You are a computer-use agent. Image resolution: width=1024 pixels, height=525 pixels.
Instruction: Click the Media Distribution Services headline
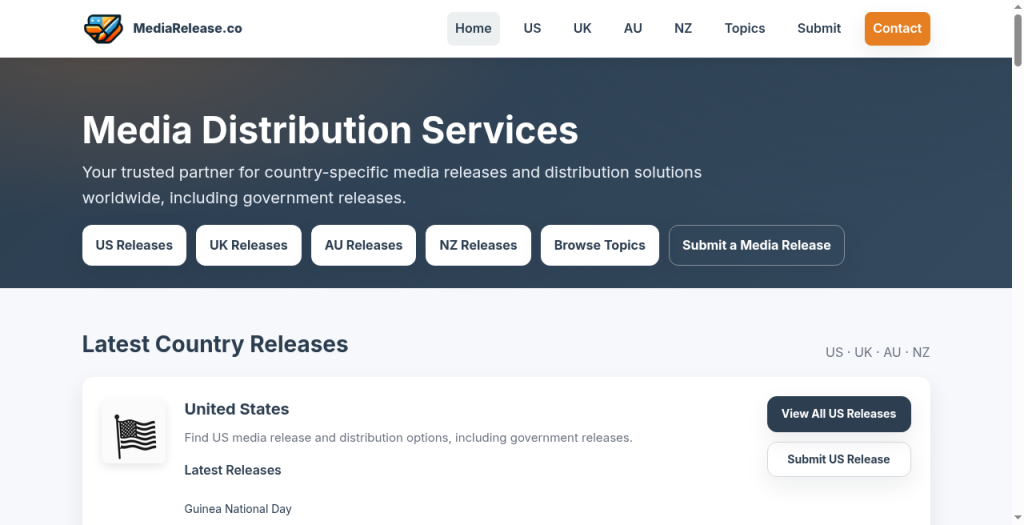330,129
